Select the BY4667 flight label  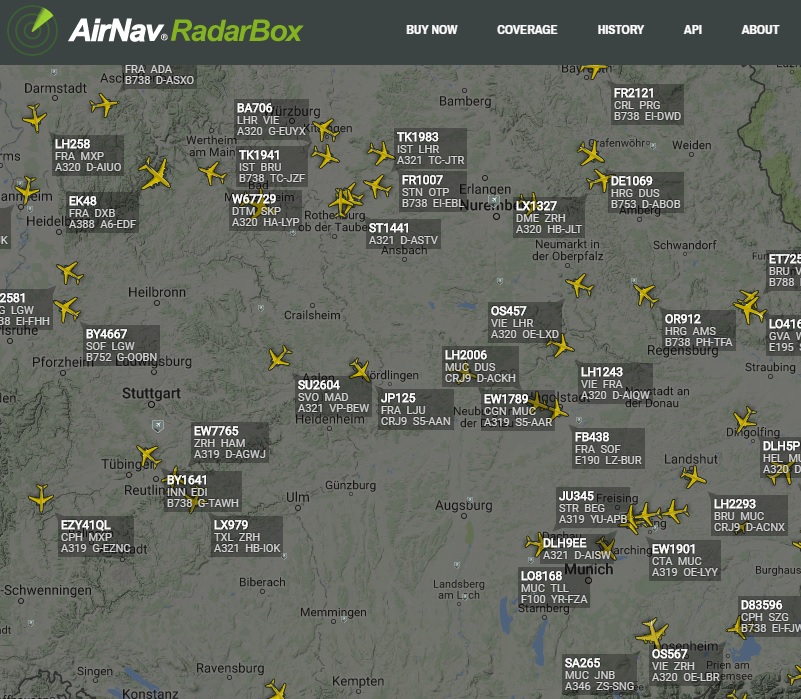tap(121, 345)
